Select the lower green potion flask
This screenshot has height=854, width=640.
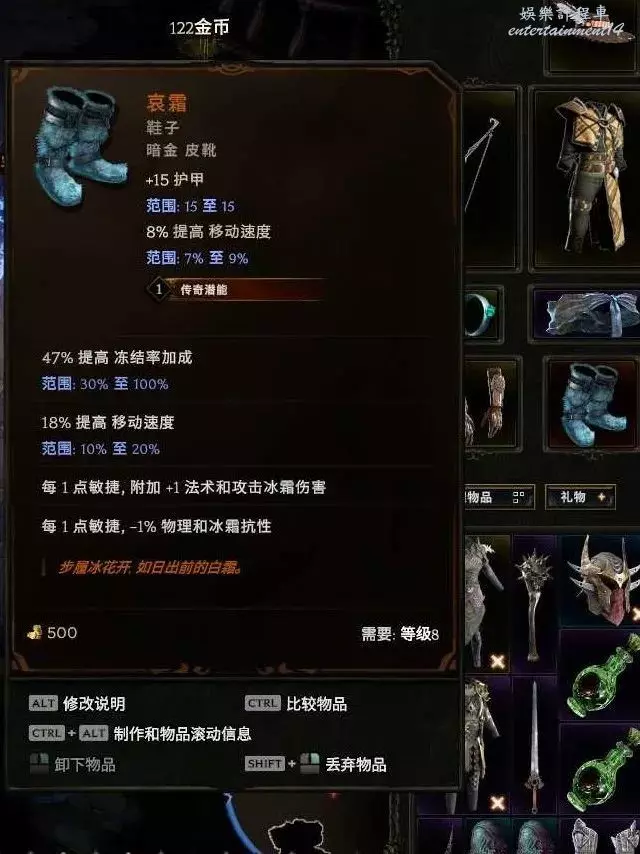[x=601, y=769]
